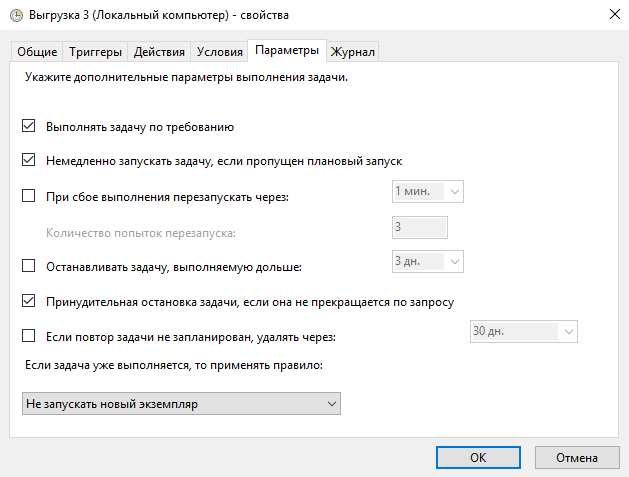The image size is (629, 477).
Task: Go to the Действия tab
Action: tap(159, 52)
